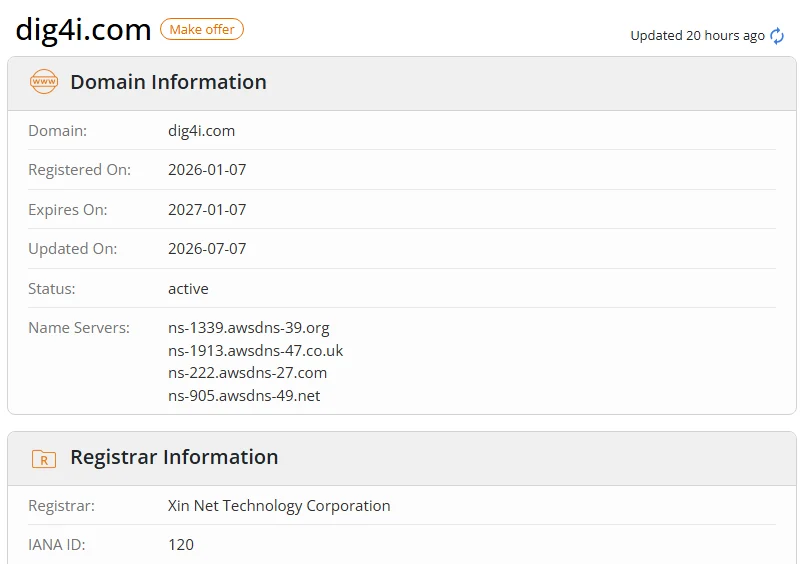Select the domain value dig4i.com in table
804x564 pixels.
coord(202,131)
